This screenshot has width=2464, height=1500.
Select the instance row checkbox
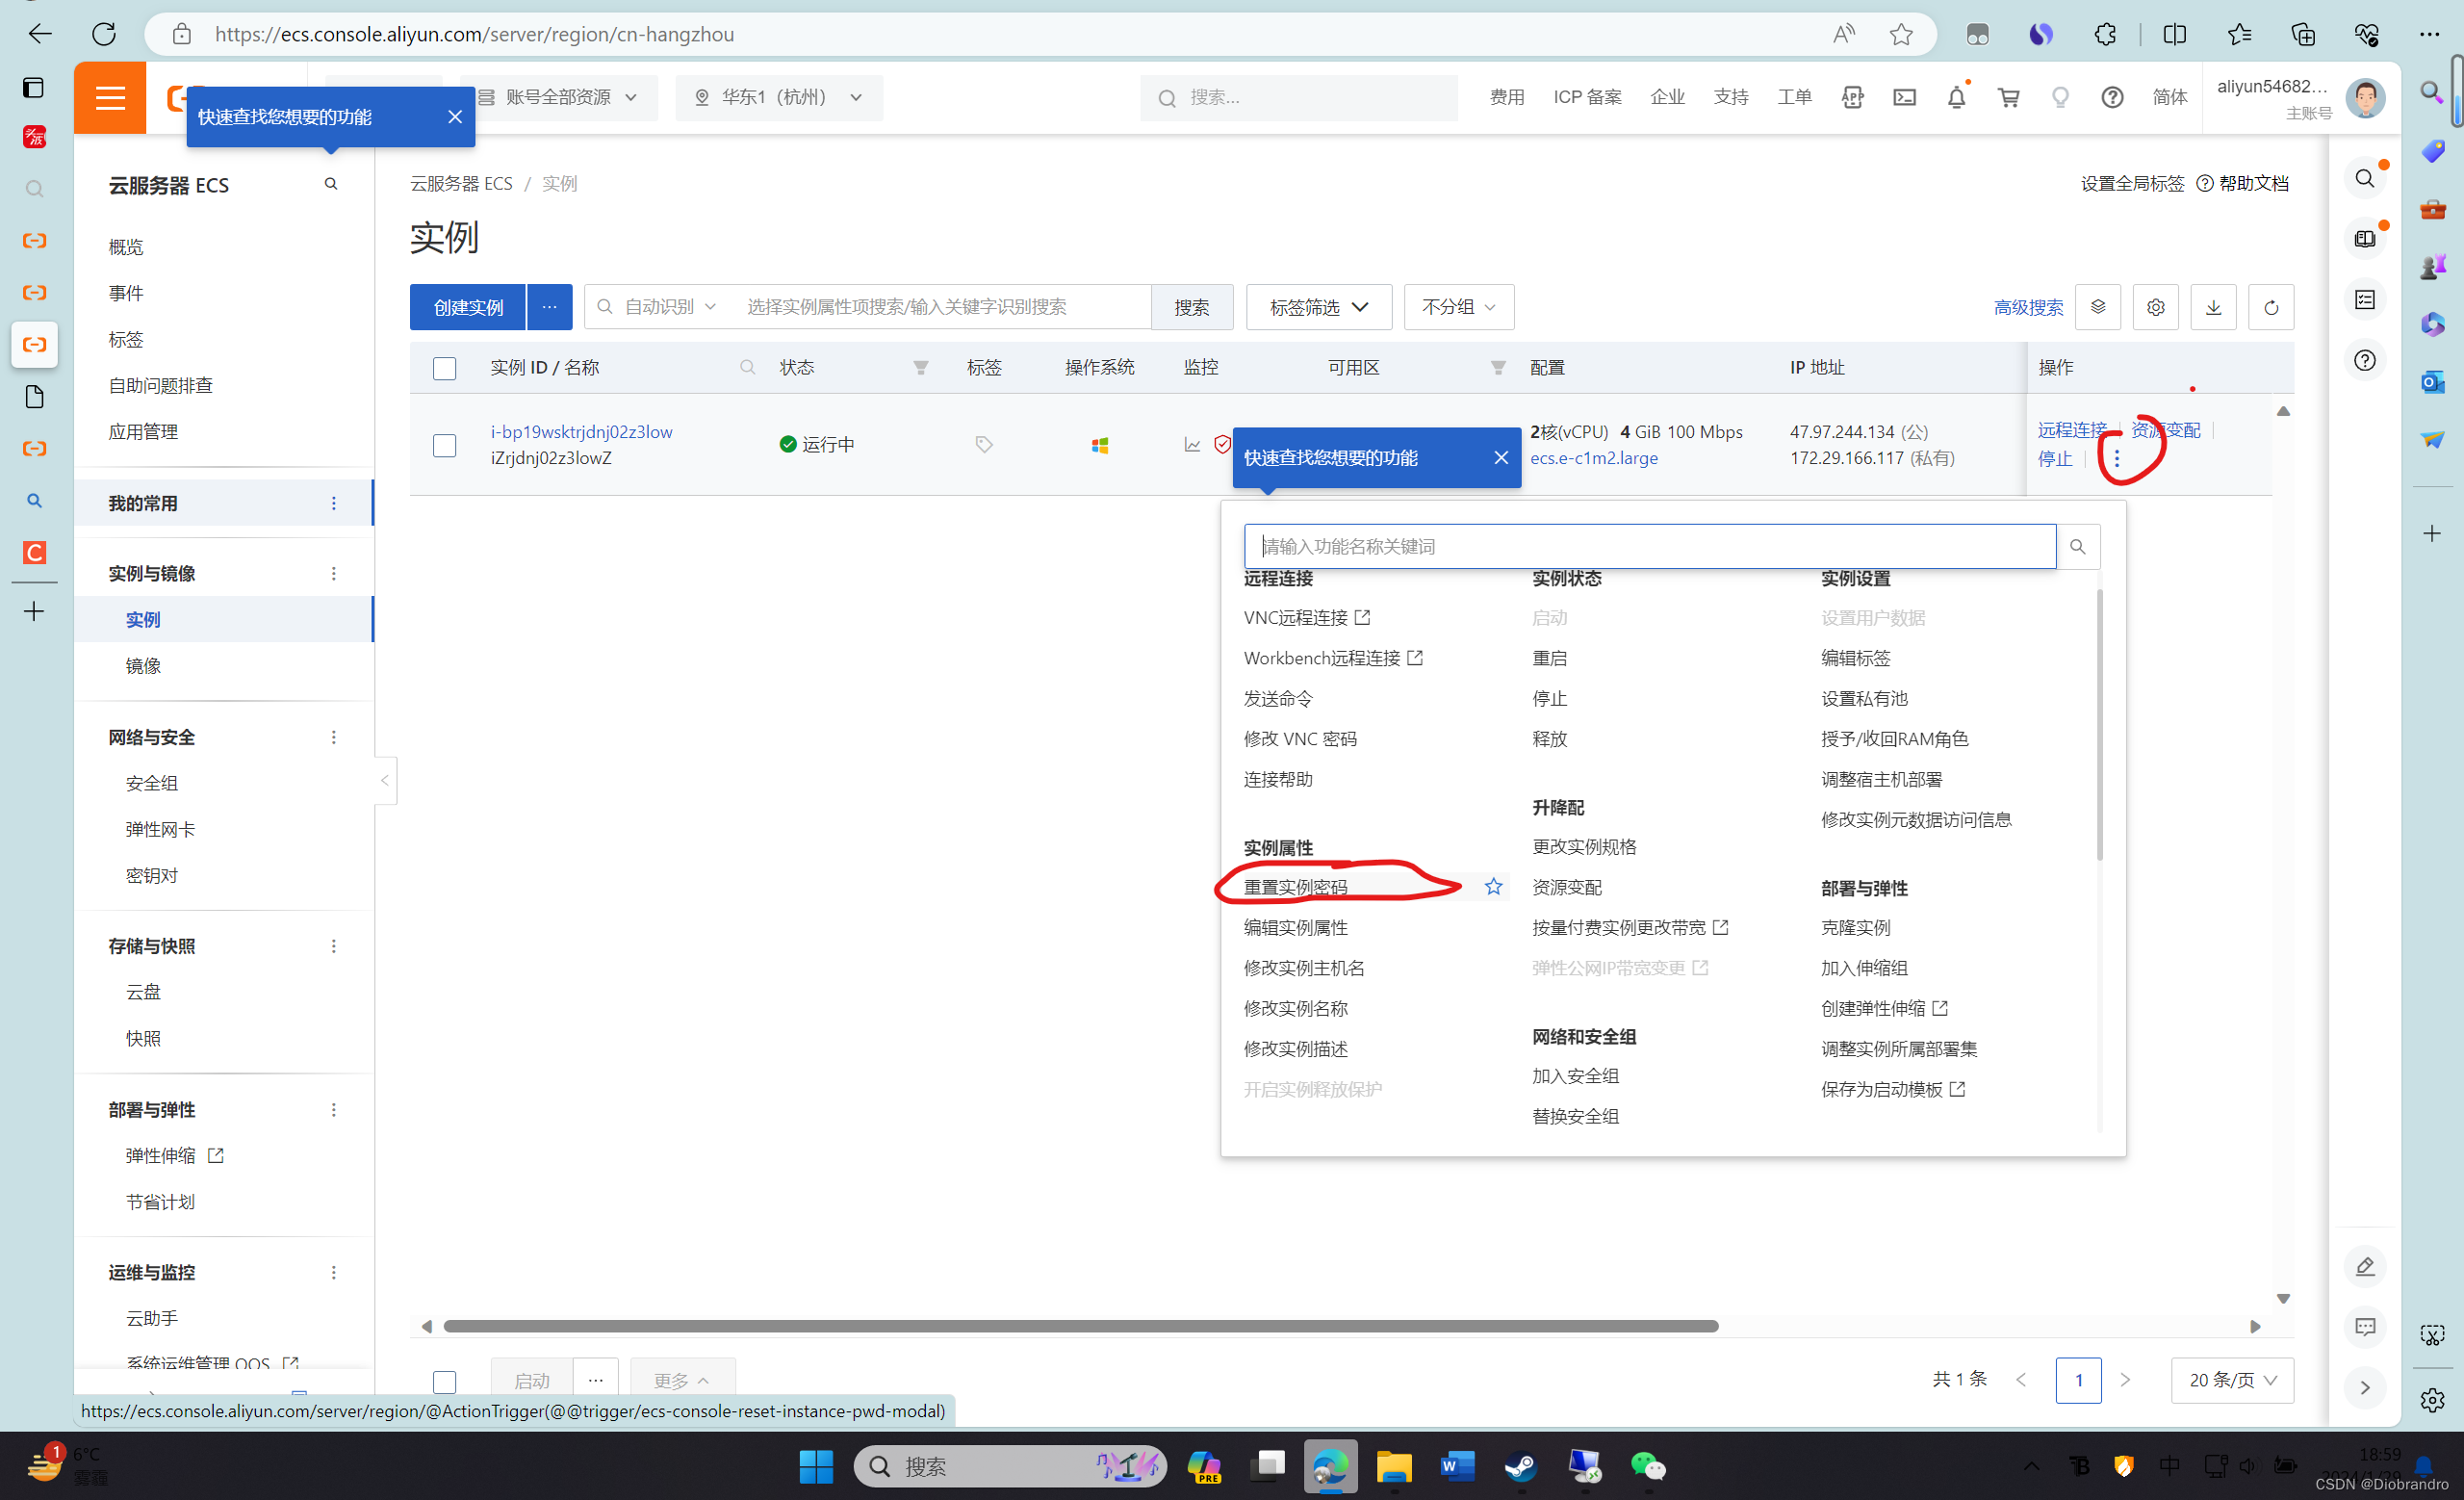(445, 445)
